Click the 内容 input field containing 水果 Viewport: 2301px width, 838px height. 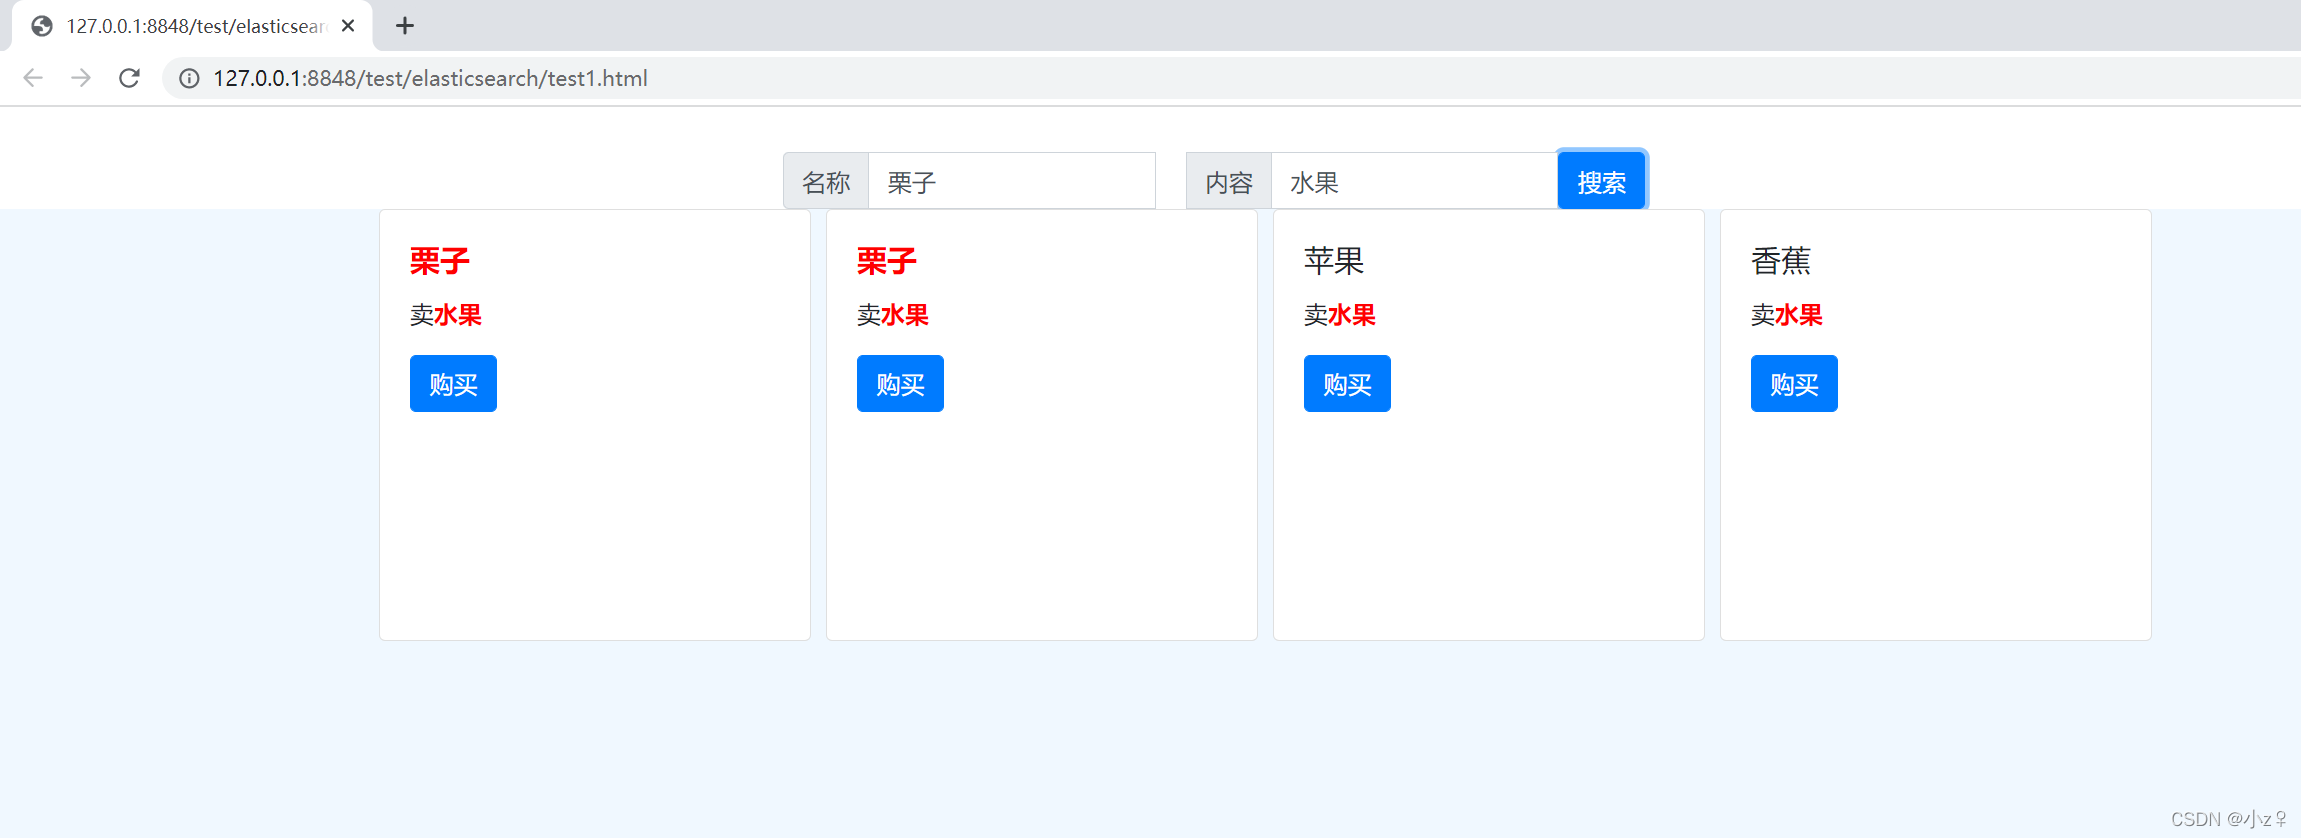coord(1412,182)
